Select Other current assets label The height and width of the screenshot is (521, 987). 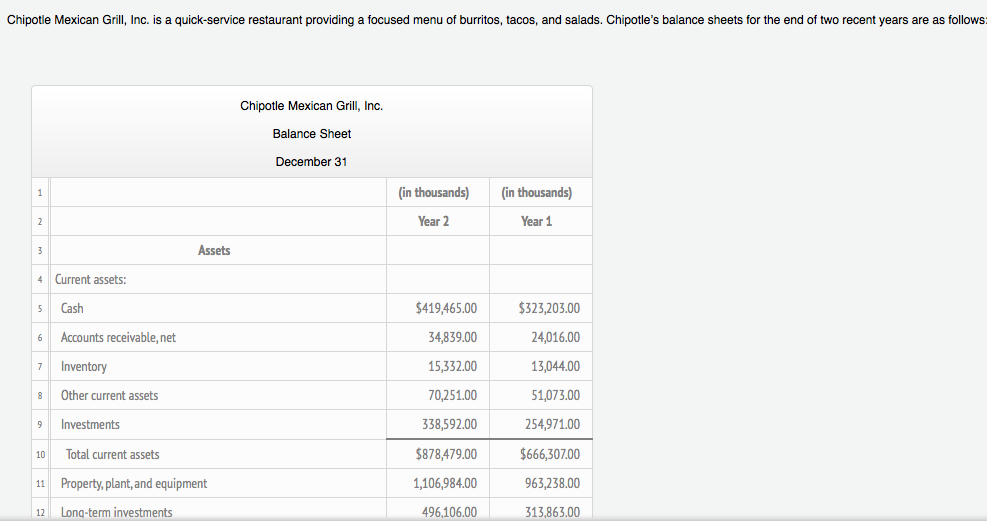pyautogui.click(x=110, y=395)
